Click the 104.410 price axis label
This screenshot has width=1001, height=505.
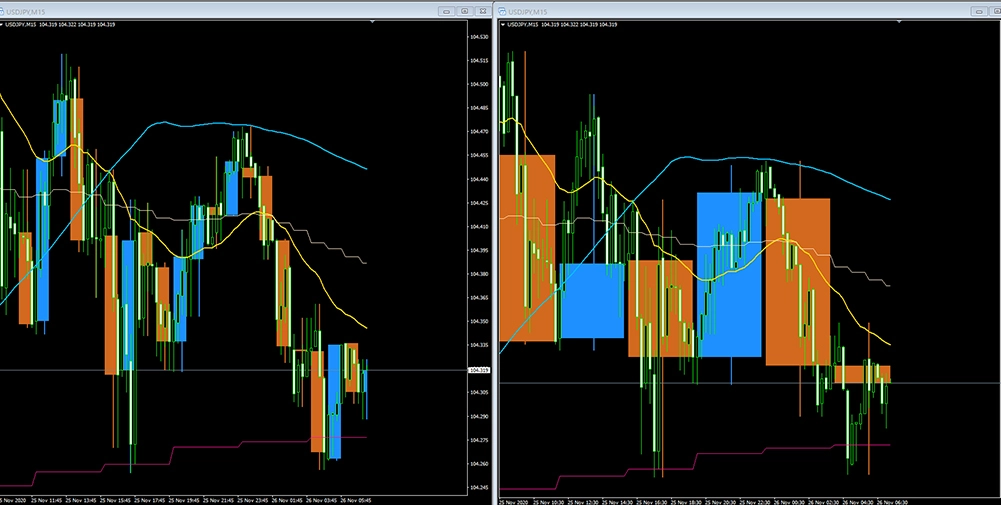point(479,227)
